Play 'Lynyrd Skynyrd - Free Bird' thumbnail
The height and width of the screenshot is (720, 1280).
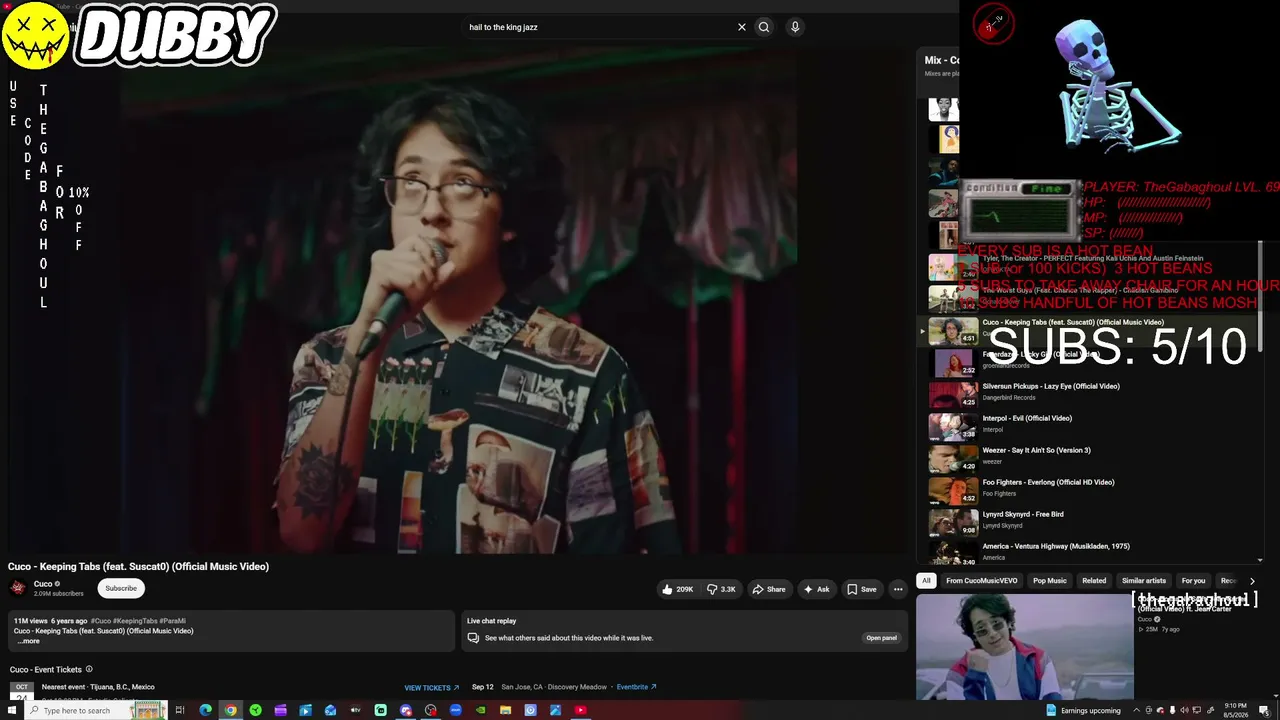(x=953, y=522)
